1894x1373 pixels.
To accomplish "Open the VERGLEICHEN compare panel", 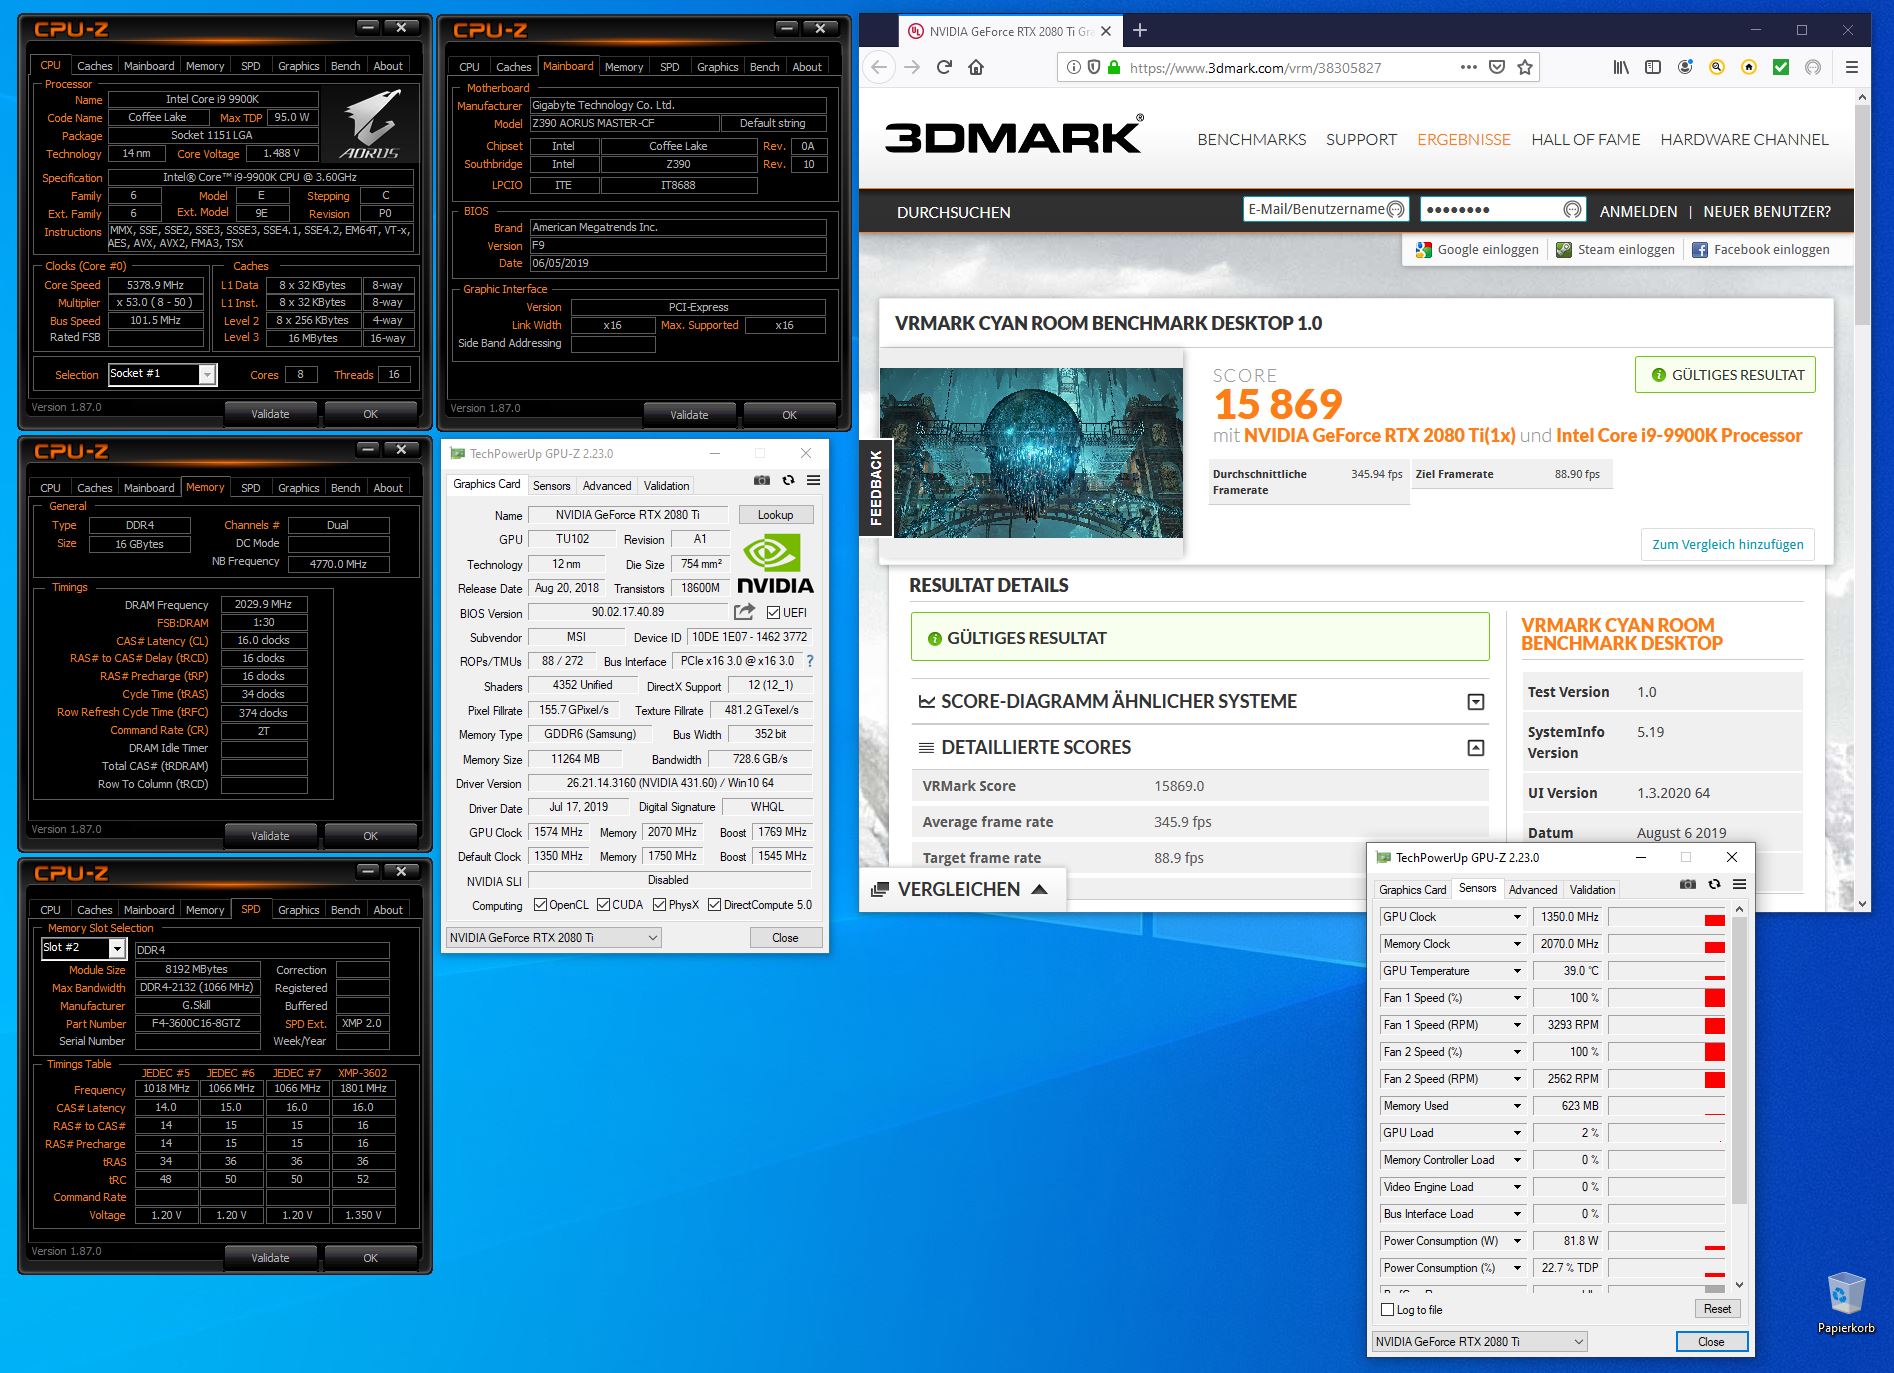I will (961, 889).
